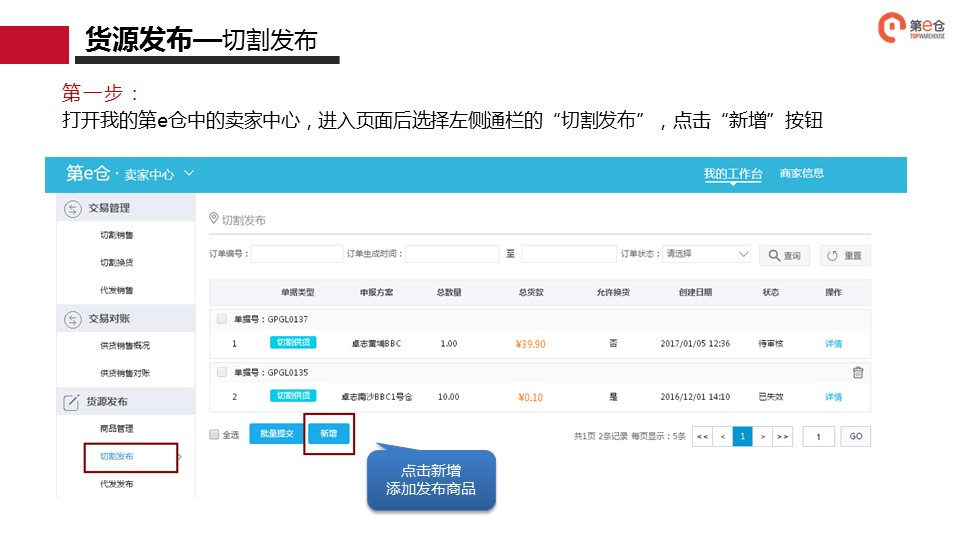Viewport: 960px width, 540px height.
Task: Click the 单据类型 column header
Action: (x=298, y=292)
